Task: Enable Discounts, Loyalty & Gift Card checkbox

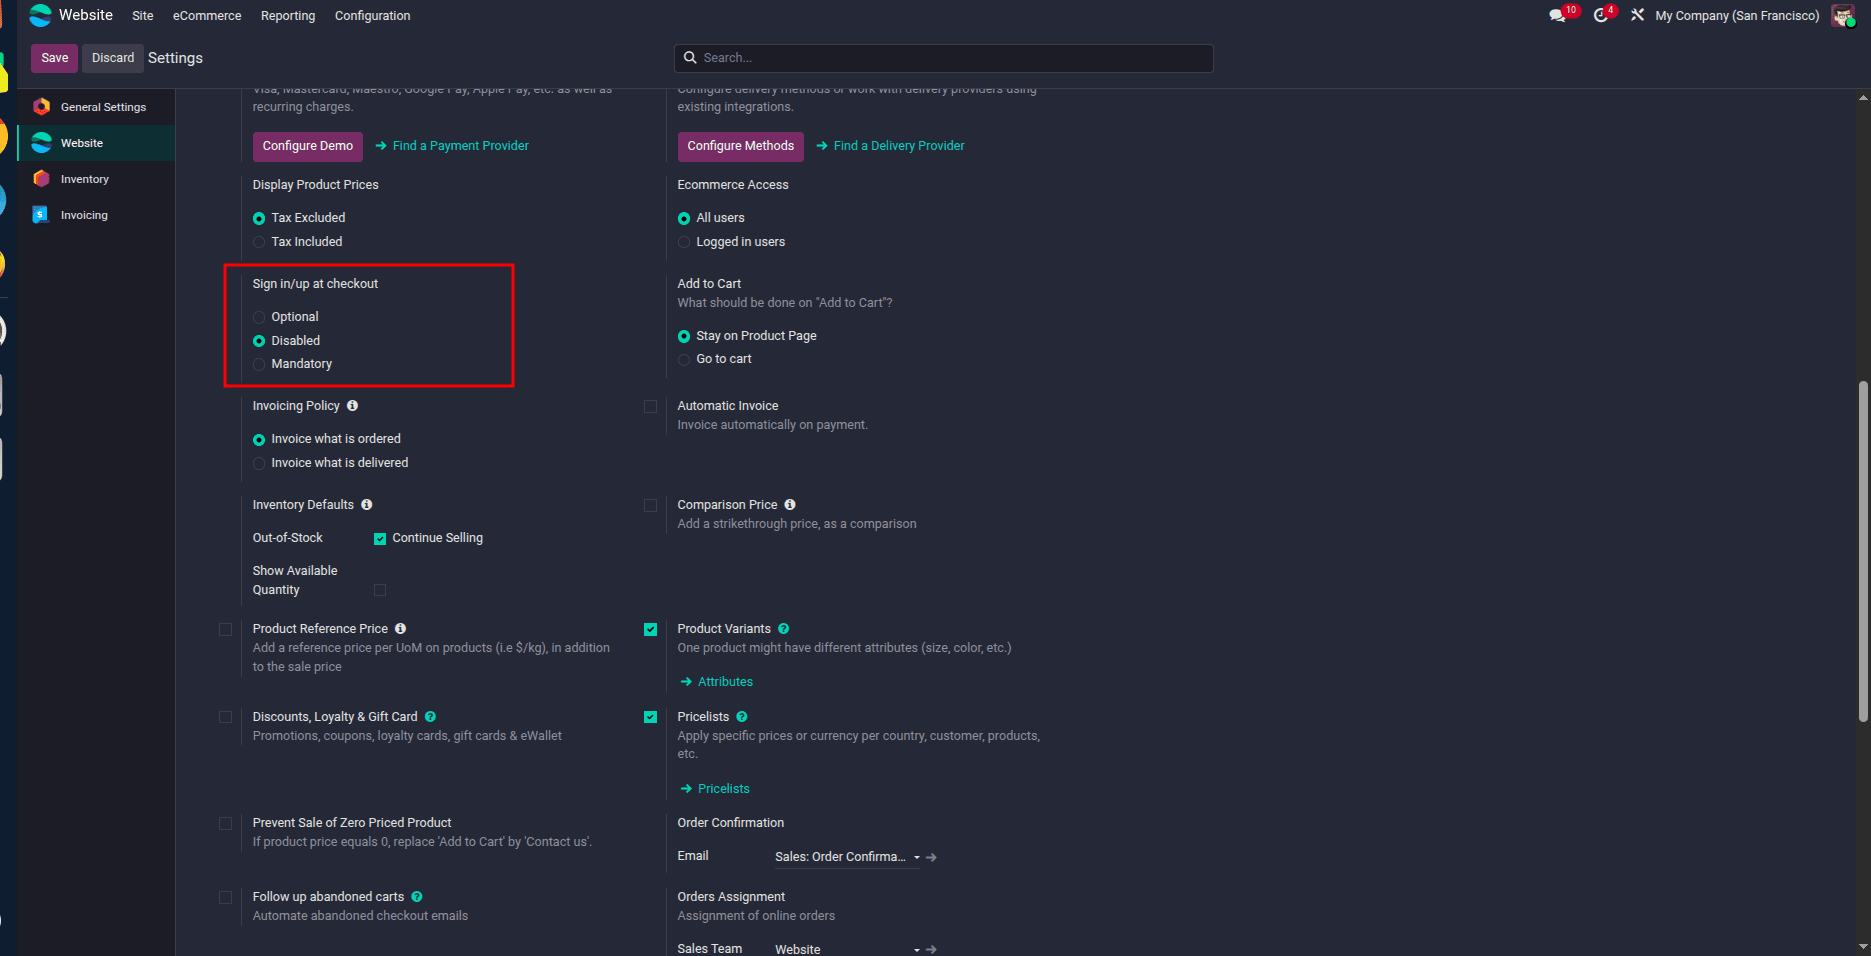Action: (x=225, y=717)
